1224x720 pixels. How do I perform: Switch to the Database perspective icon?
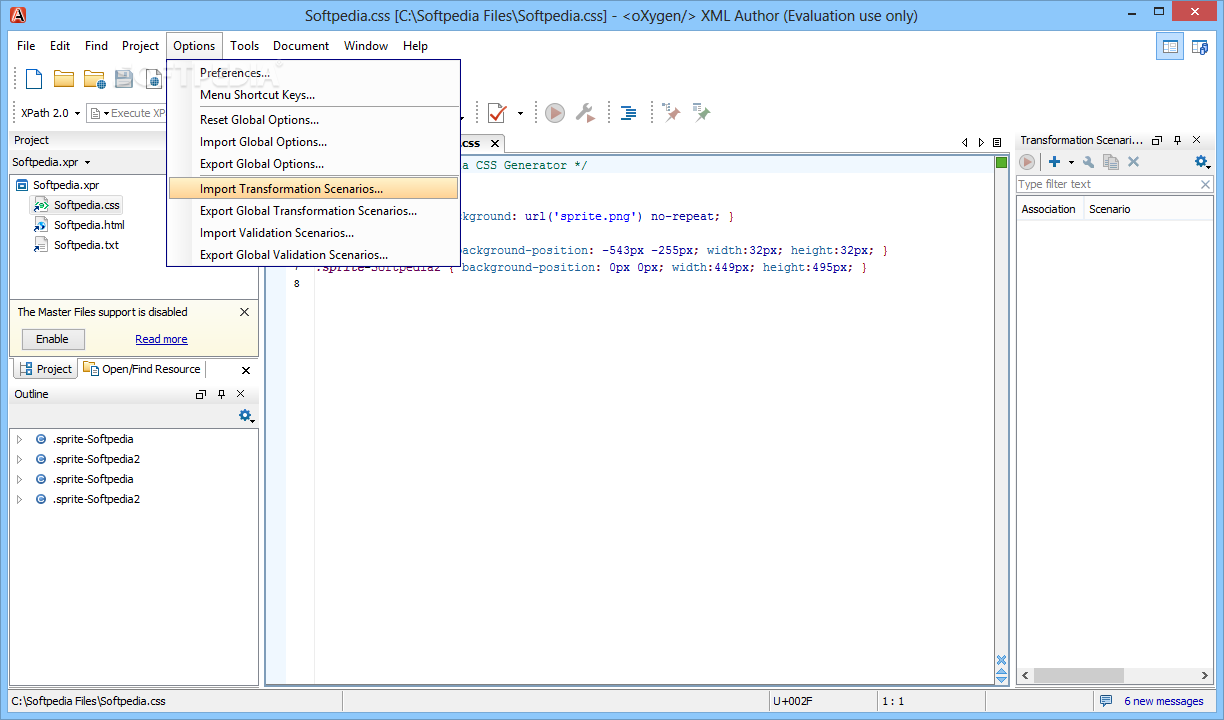coord(1200,46)
